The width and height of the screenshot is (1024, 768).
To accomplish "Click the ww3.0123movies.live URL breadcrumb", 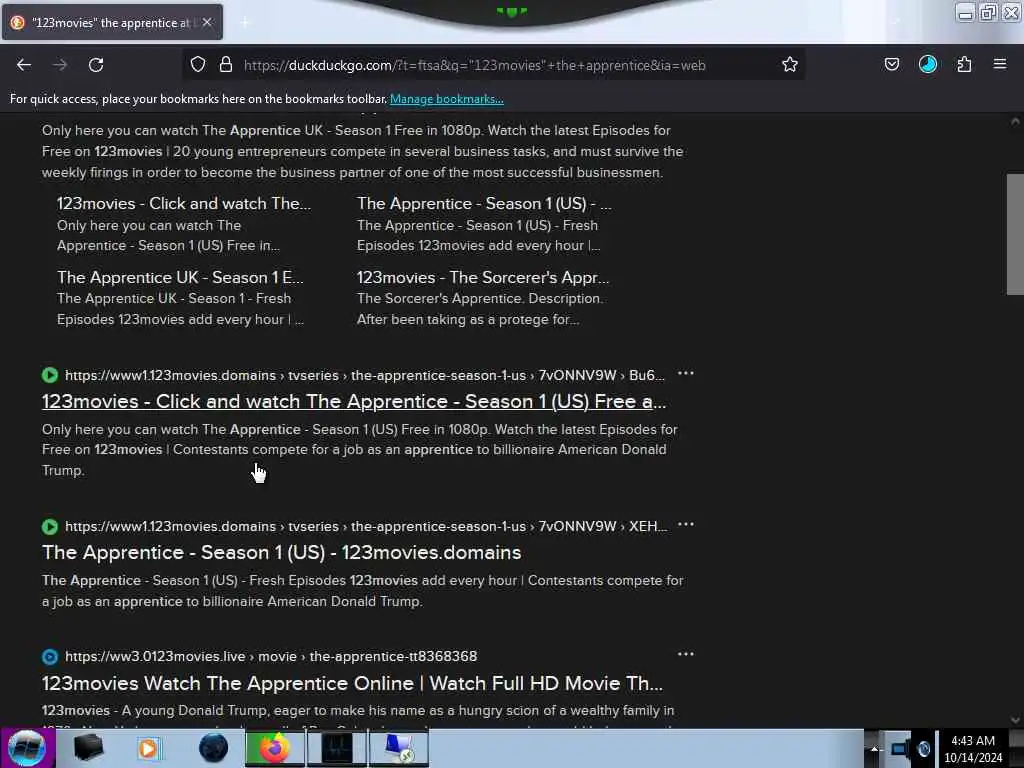I will (271, 656).
